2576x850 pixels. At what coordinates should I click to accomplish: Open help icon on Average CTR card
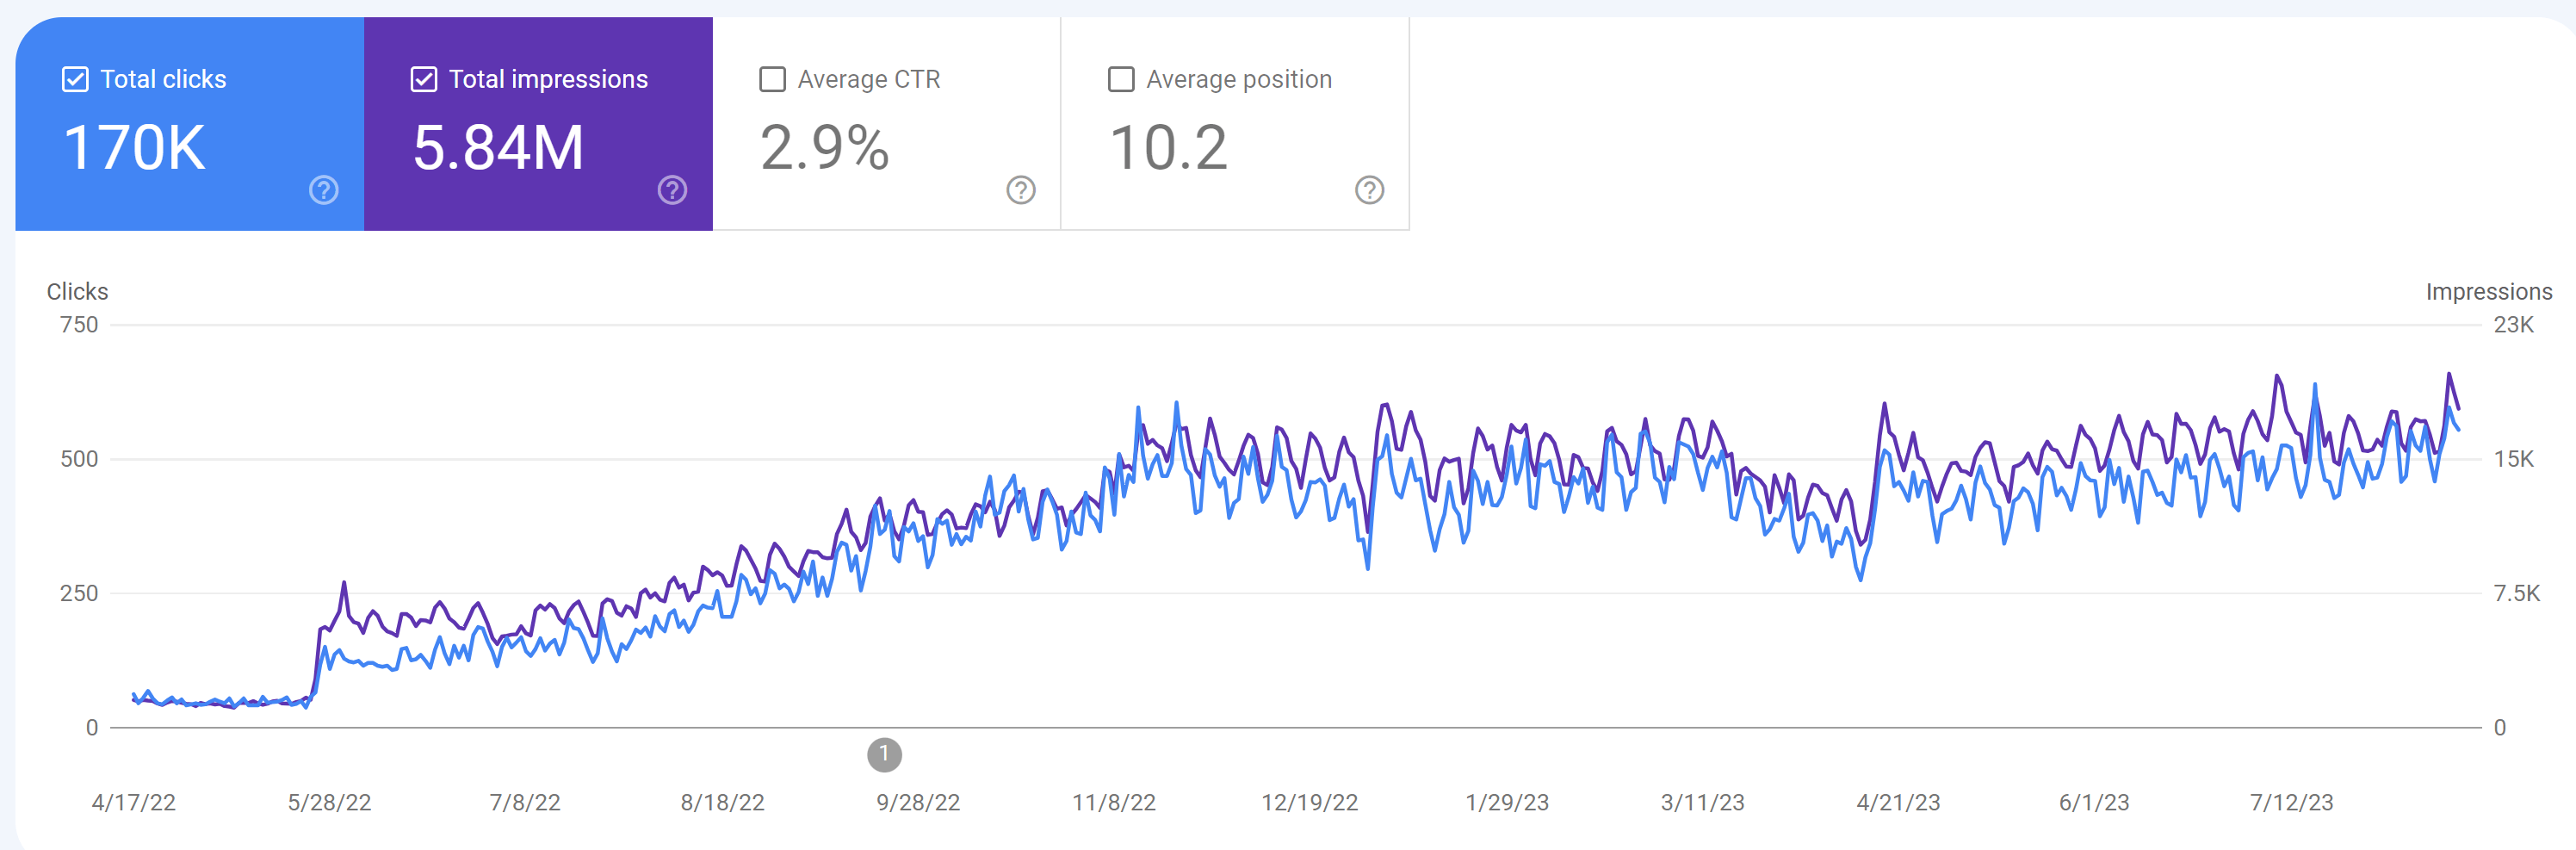pos(1021,190)
